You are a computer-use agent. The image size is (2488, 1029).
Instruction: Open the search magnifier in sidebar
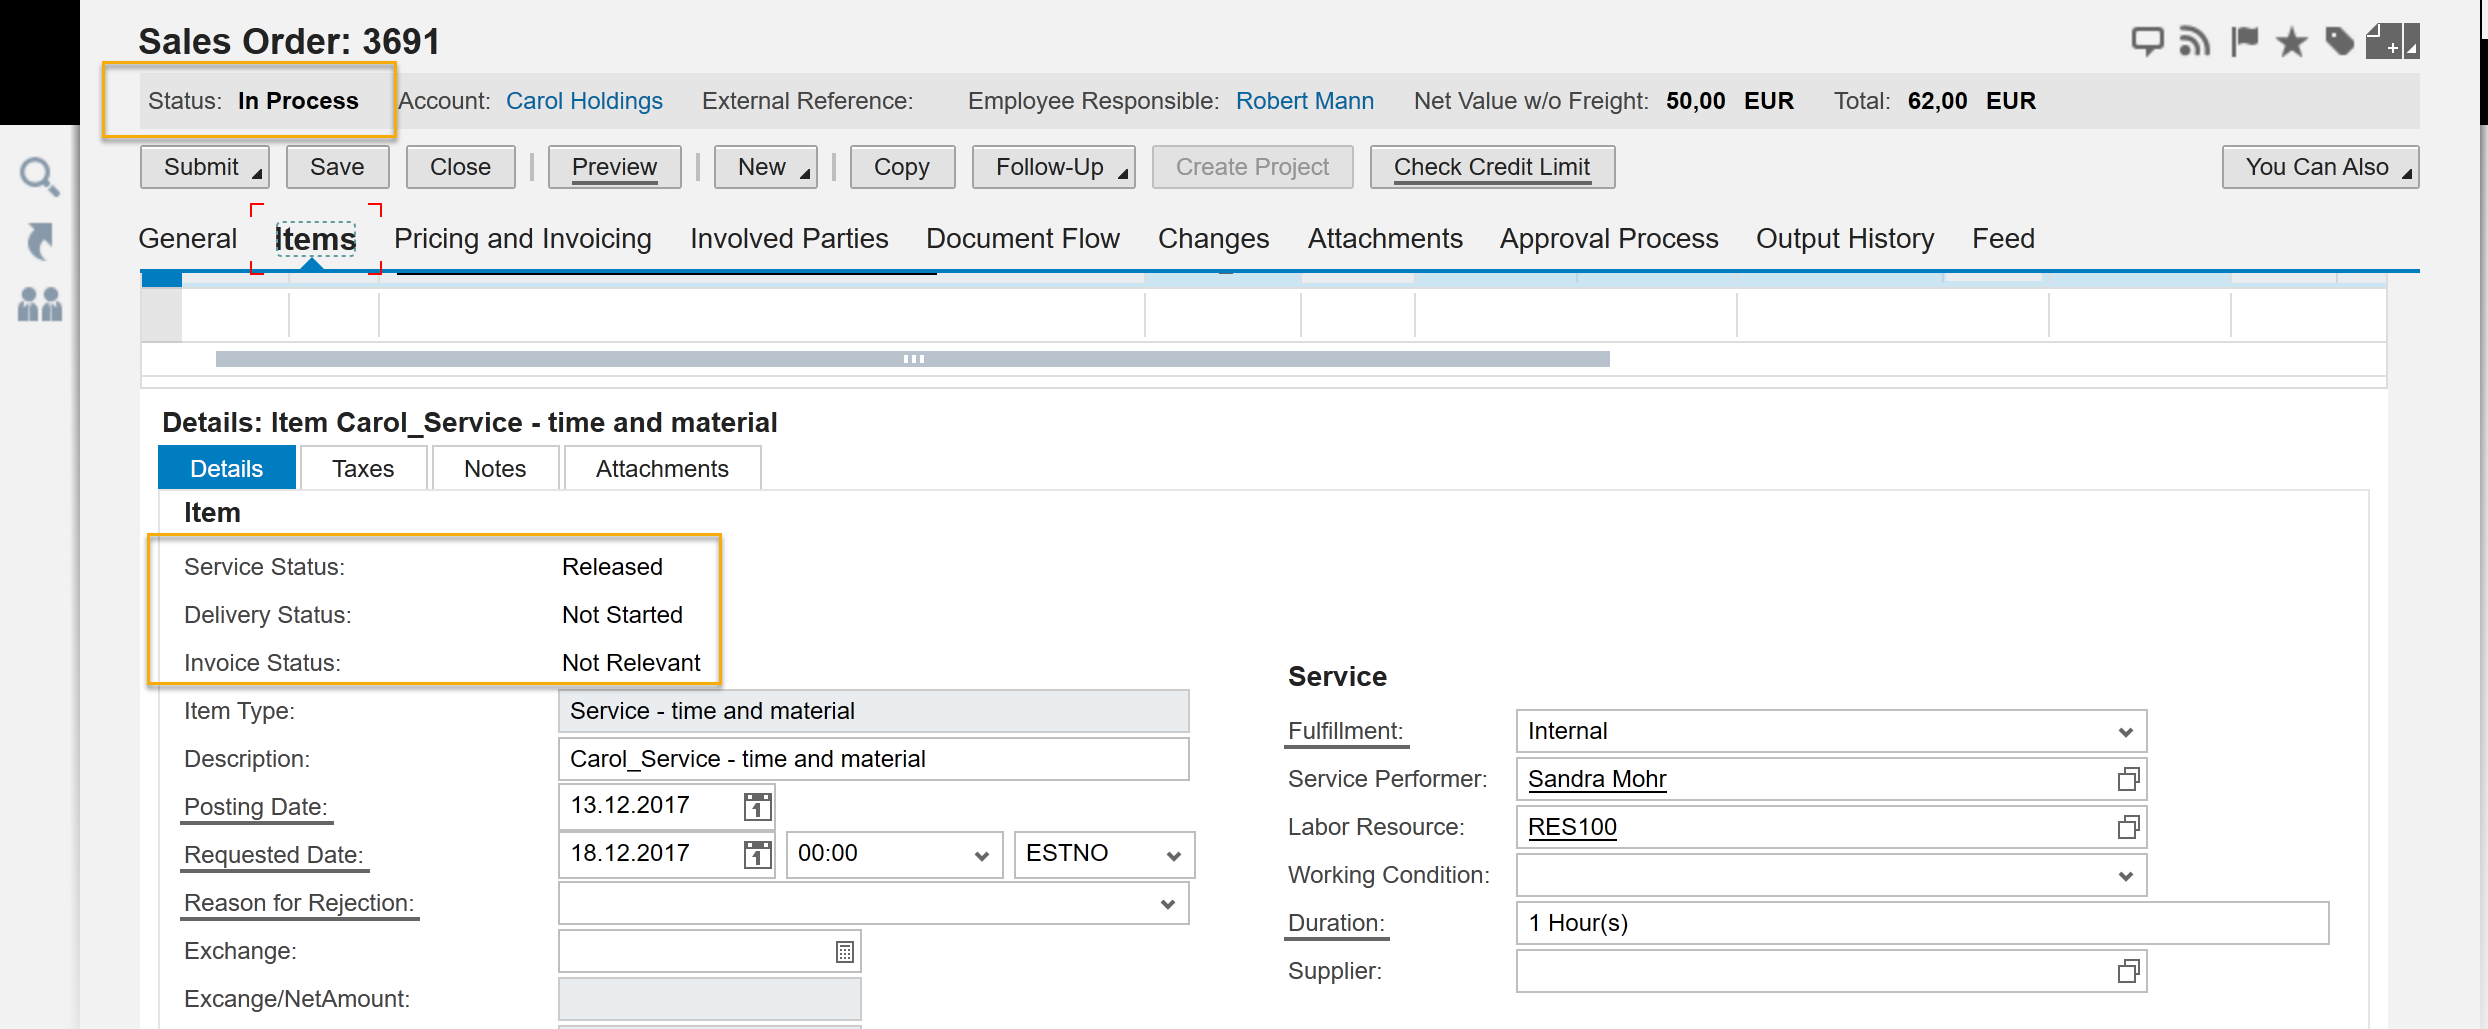point(40,177)
